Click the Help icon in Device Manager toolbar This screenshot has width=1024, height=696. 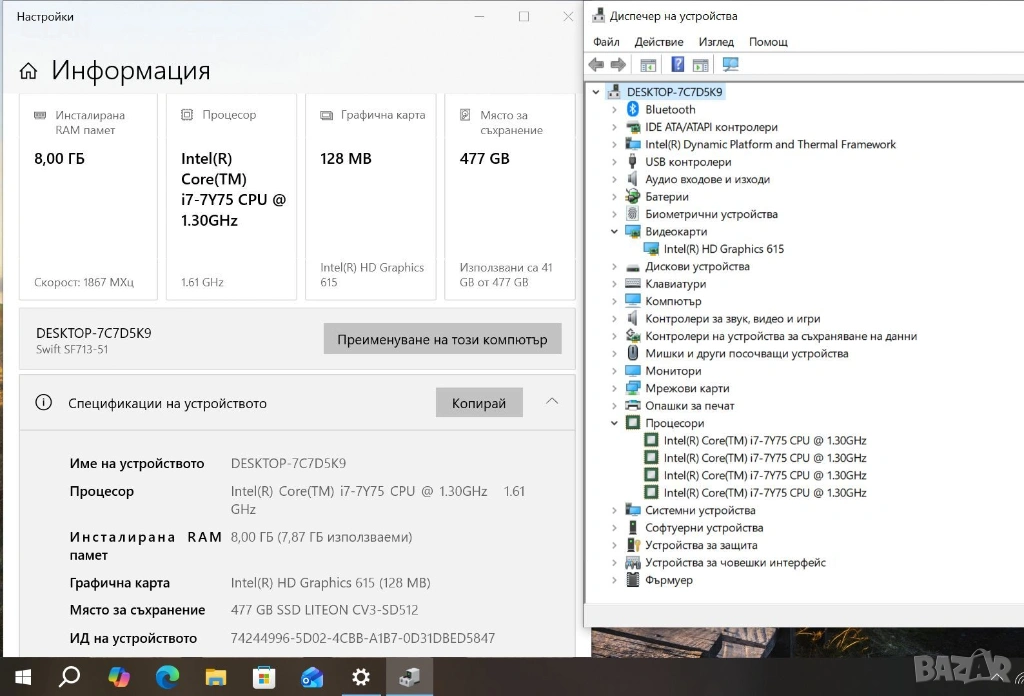(678, 65)
